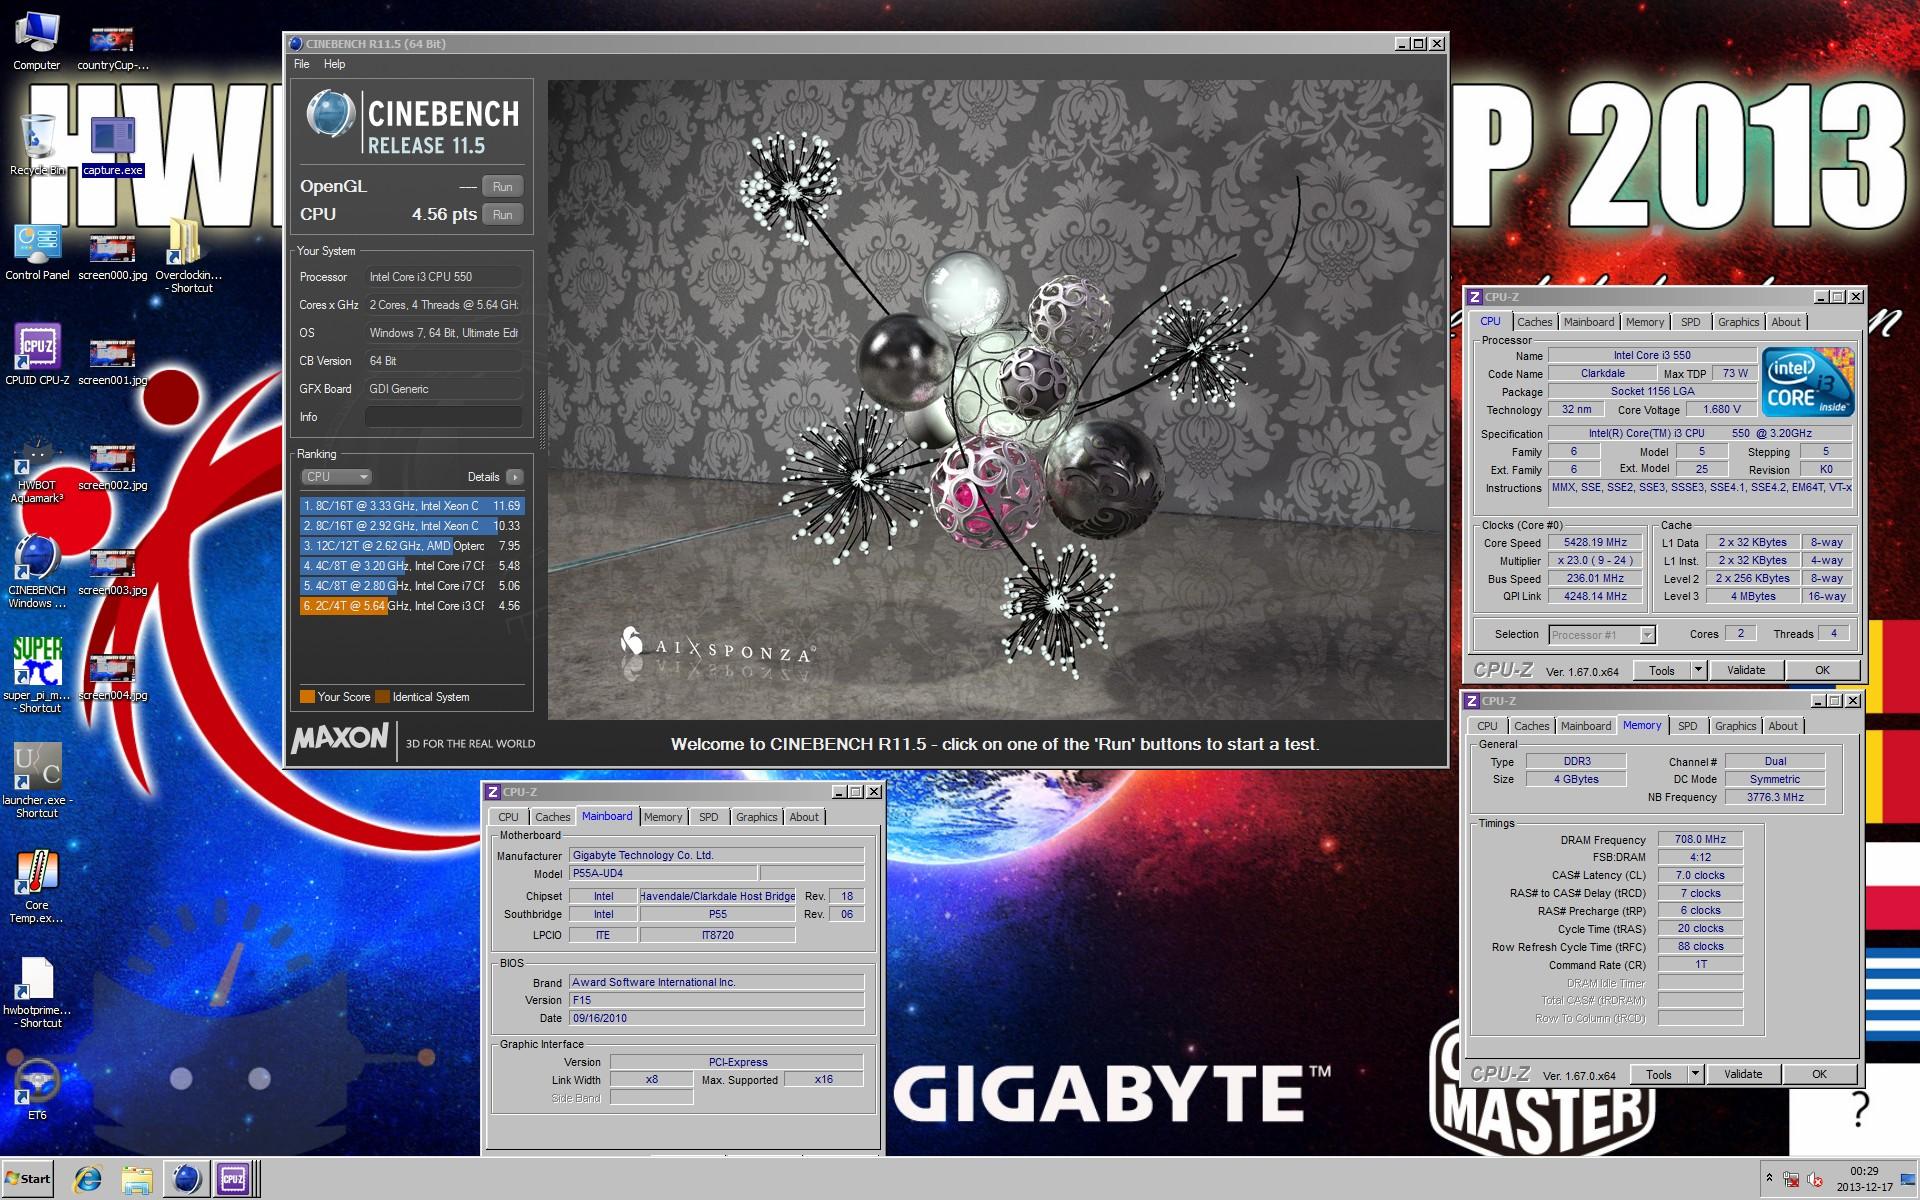The height and width of the screenshot is (1200, 1920).
Task: Open Graphics tab in Memory CPU-Z window
Action: click(1735, 726)
